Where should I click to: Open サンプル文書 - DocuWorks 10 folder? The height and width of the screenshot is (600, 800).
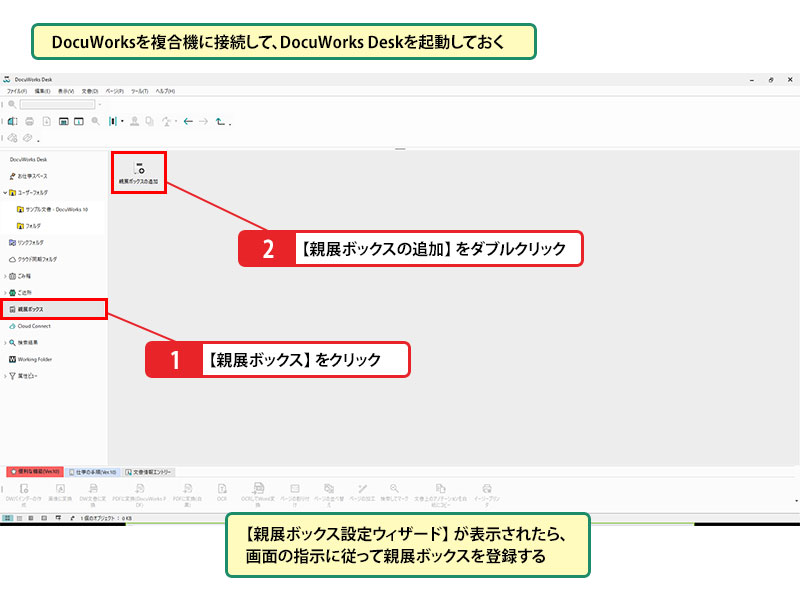[x=53, y=209]
